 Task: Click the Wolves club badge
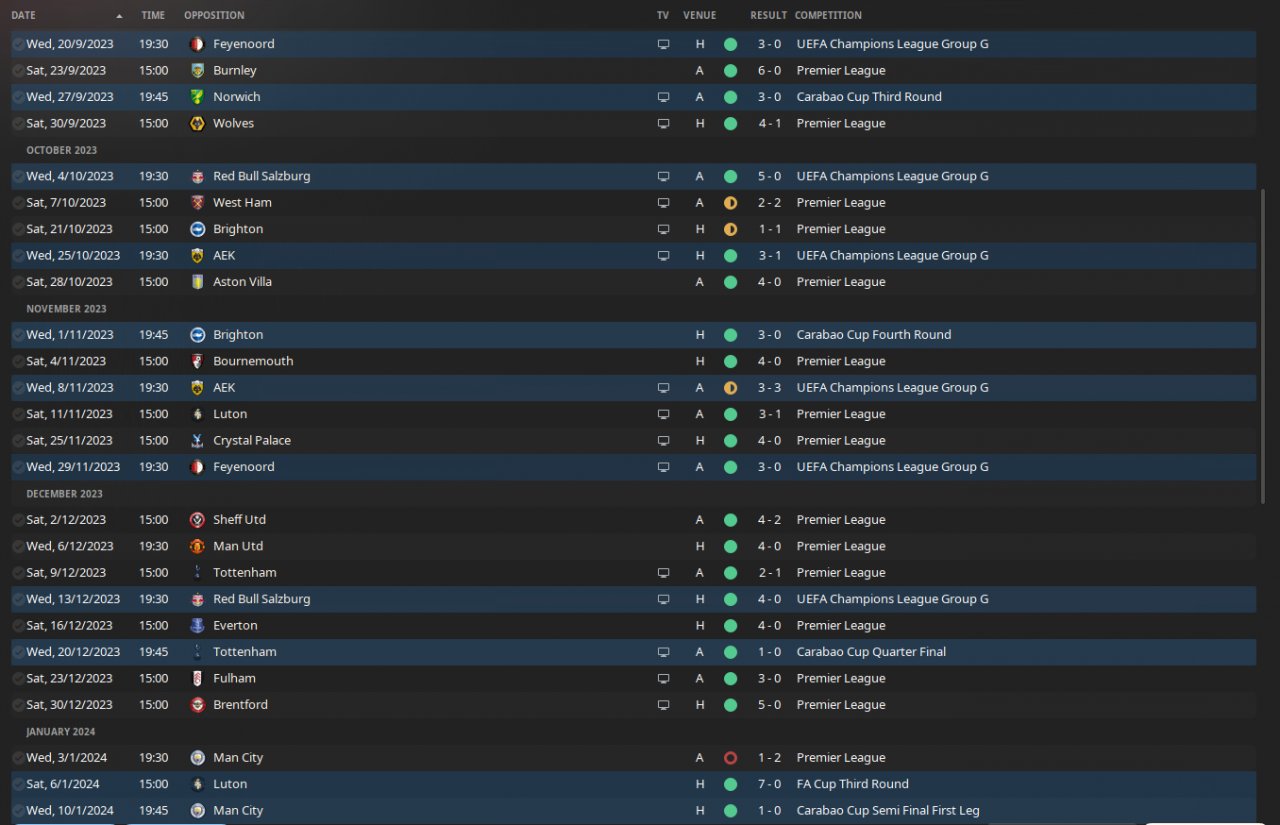[197, 124]
